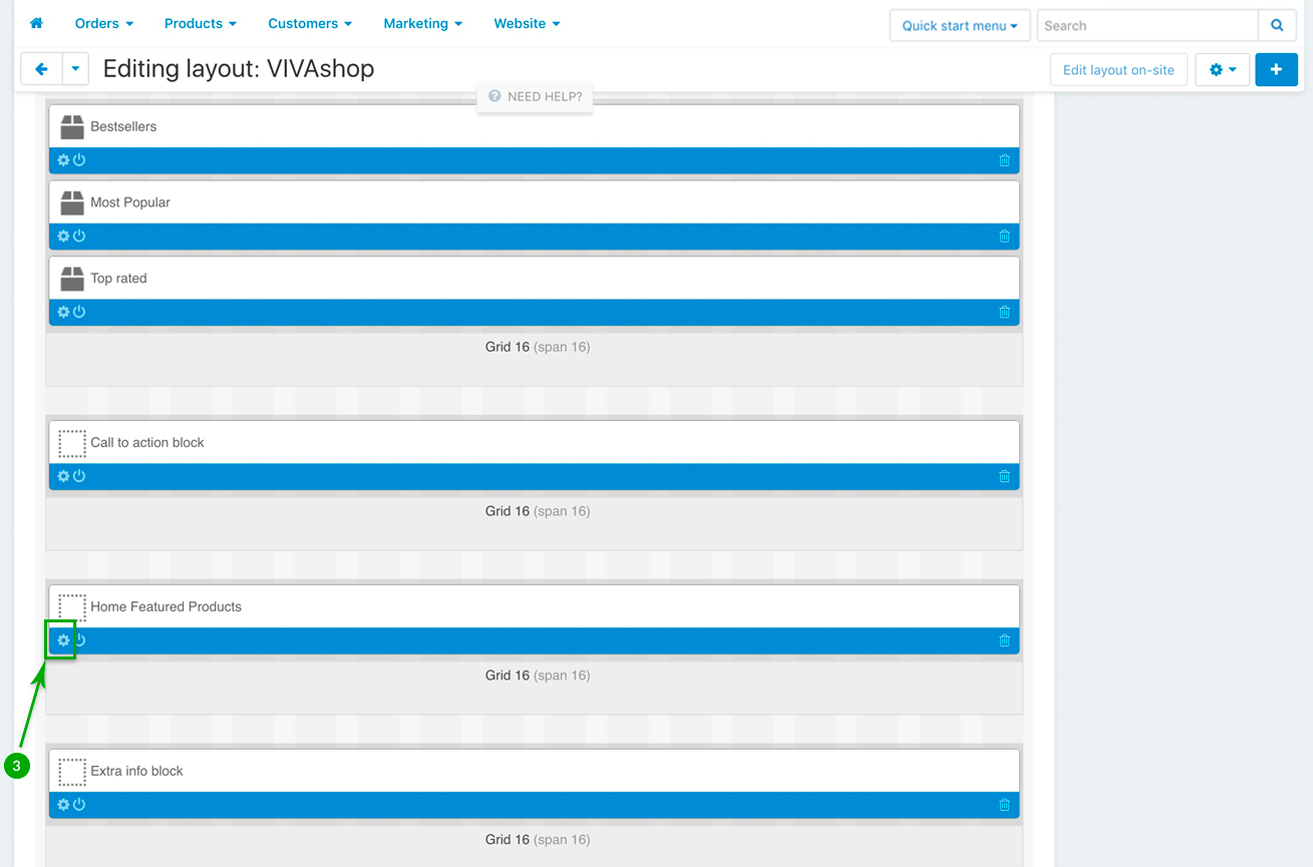
Task: Expand the Quick start menu dropdown
Action: pos(959,26)
